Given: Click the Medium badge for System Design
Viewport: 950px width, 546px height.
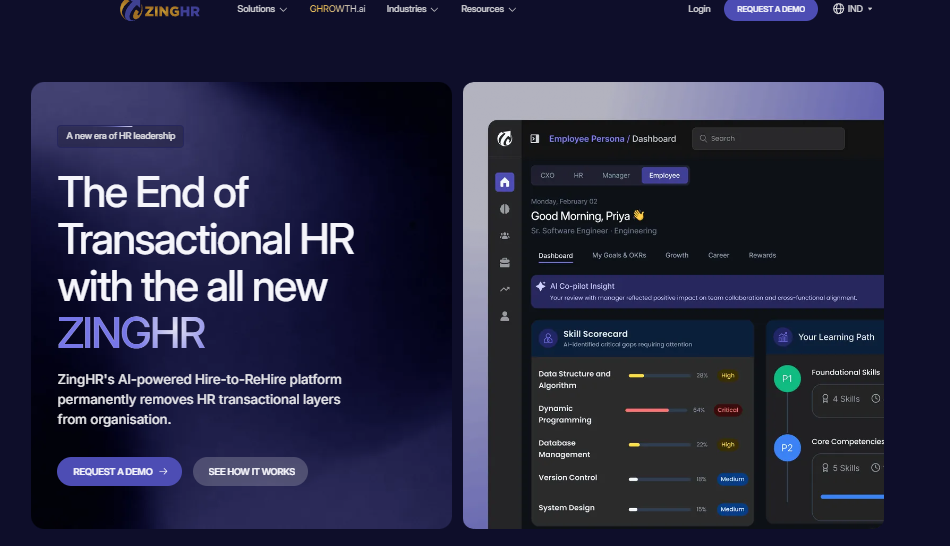Looking at the screenshot, I should click(x=732, y=510).
